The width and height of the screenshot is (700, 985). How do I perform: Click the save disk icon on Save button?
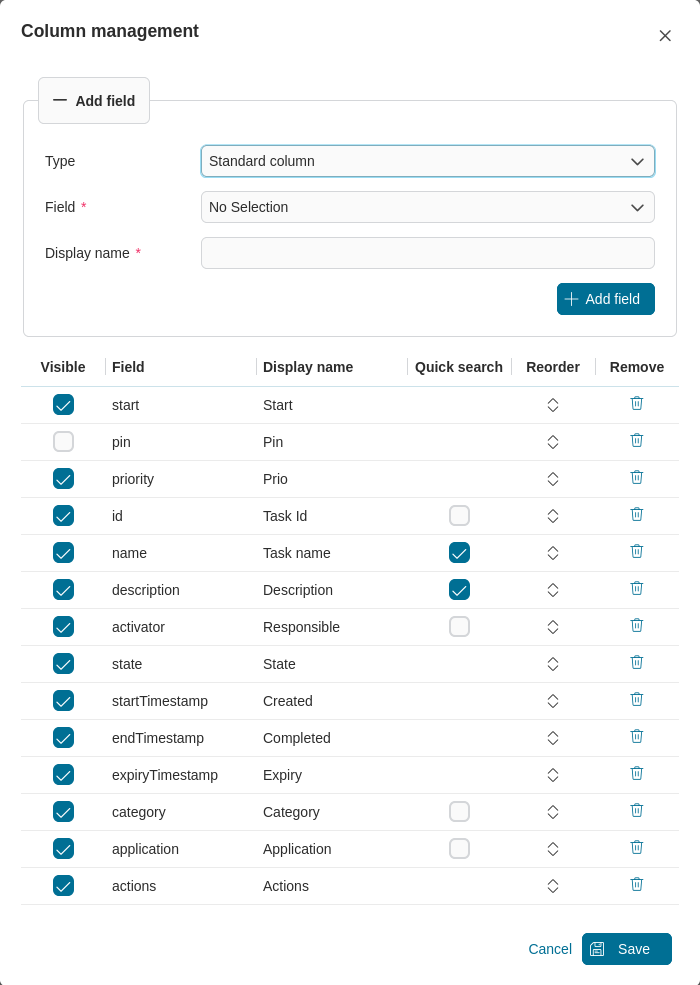pos(597,949)
